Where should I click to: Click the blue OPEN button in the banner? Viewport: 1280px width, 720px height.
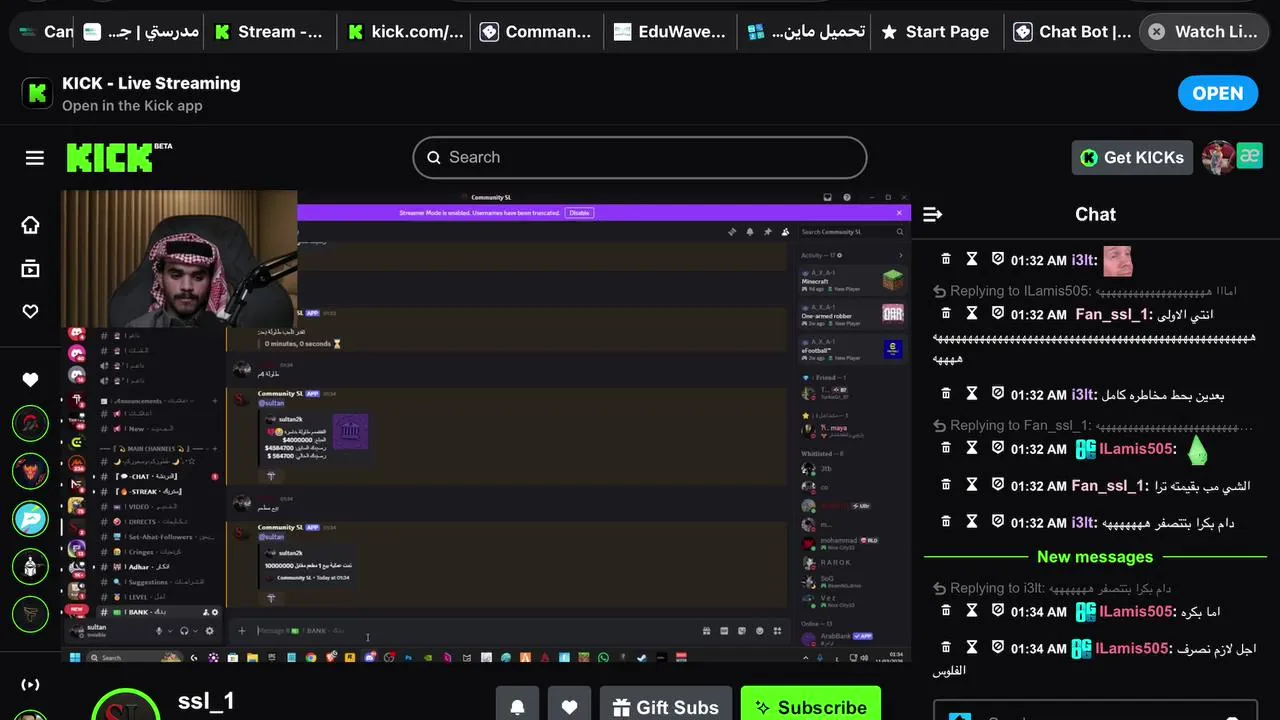[x=1217, y=93]
